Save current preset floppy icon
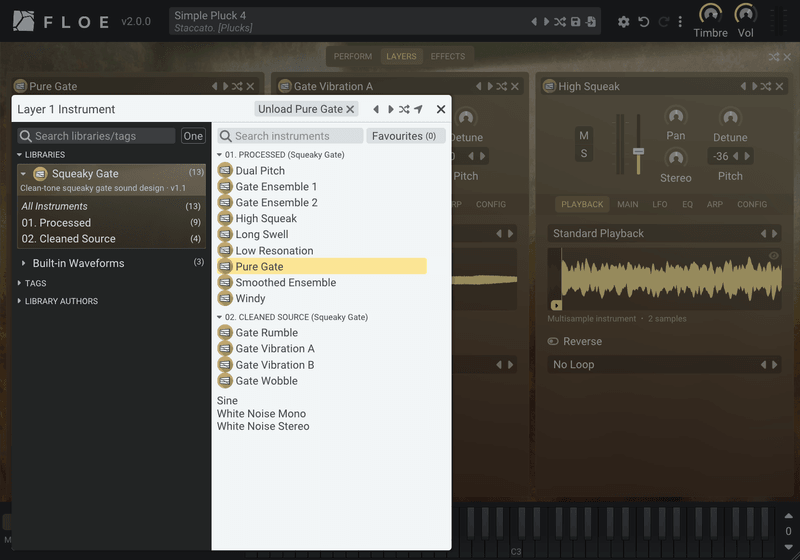The image size is (800, 560). click(x=576, y=21)
